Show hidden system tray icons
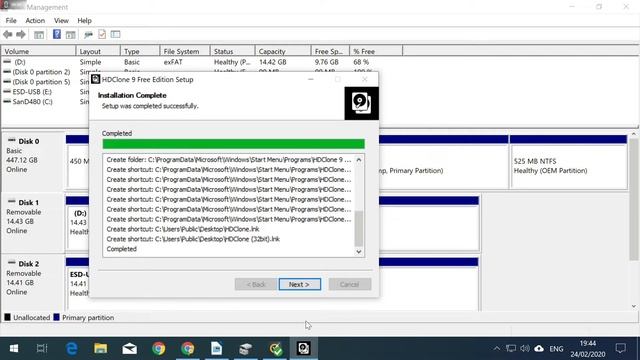This screenshot has height=360, width=640. coord(496,349)
